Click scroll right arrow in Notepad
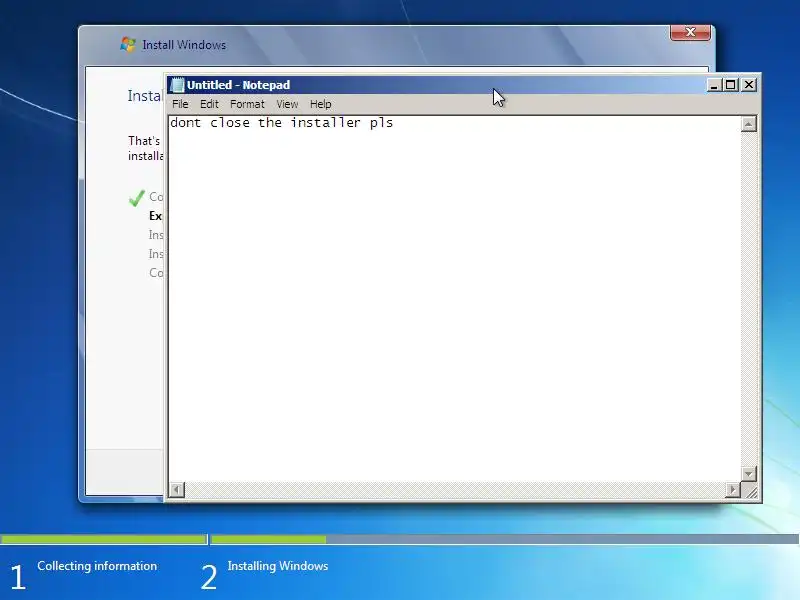 tap(732, 490)
